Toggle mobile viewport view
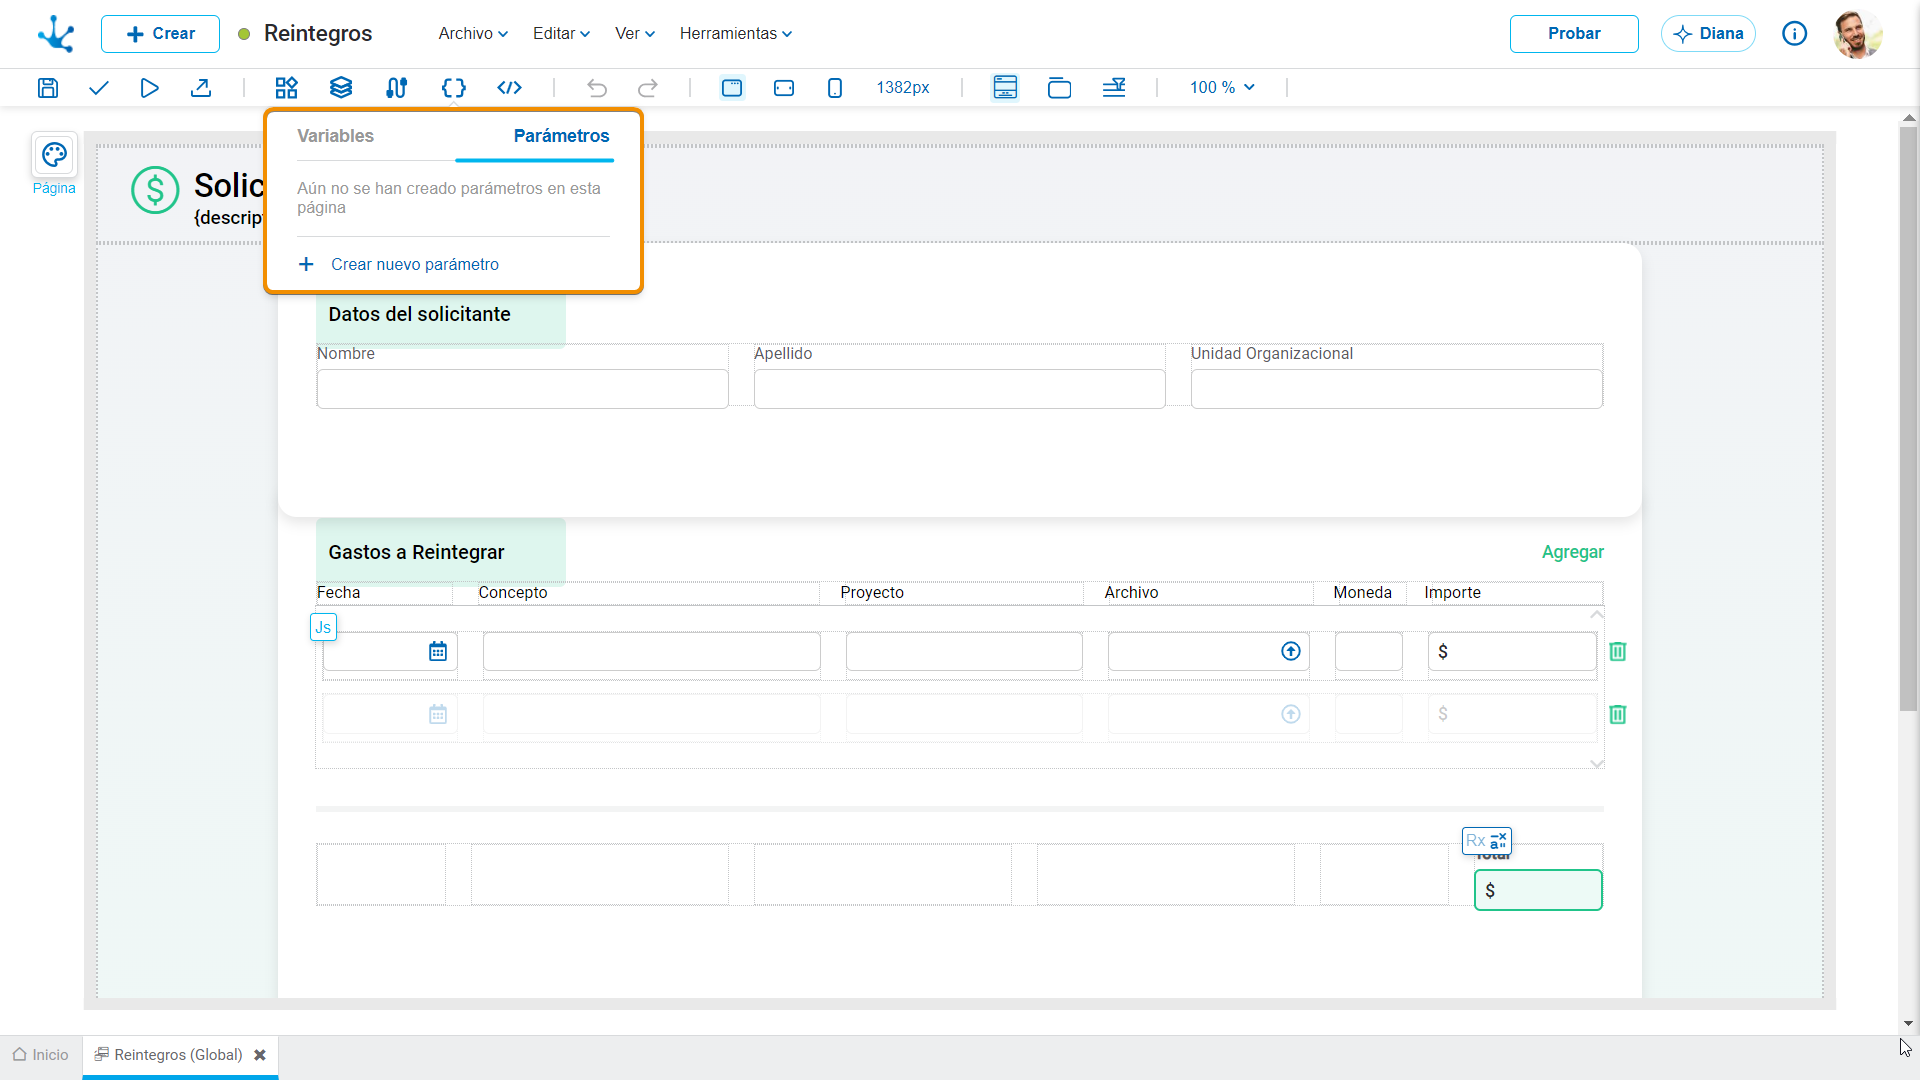 (x=835, y=88)
